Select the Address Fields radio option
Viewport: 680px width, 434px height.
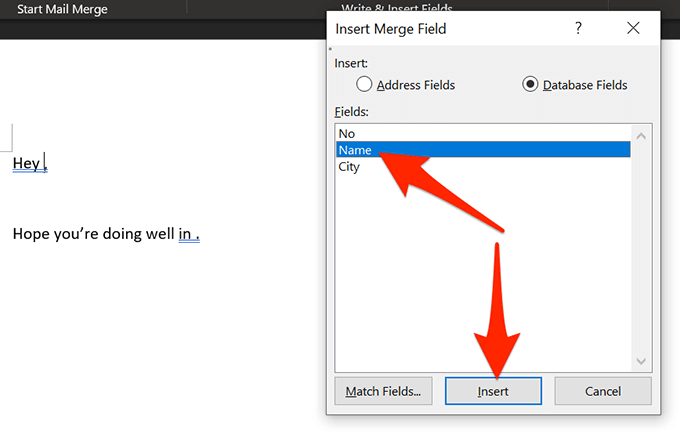click(x=365, y=85)
